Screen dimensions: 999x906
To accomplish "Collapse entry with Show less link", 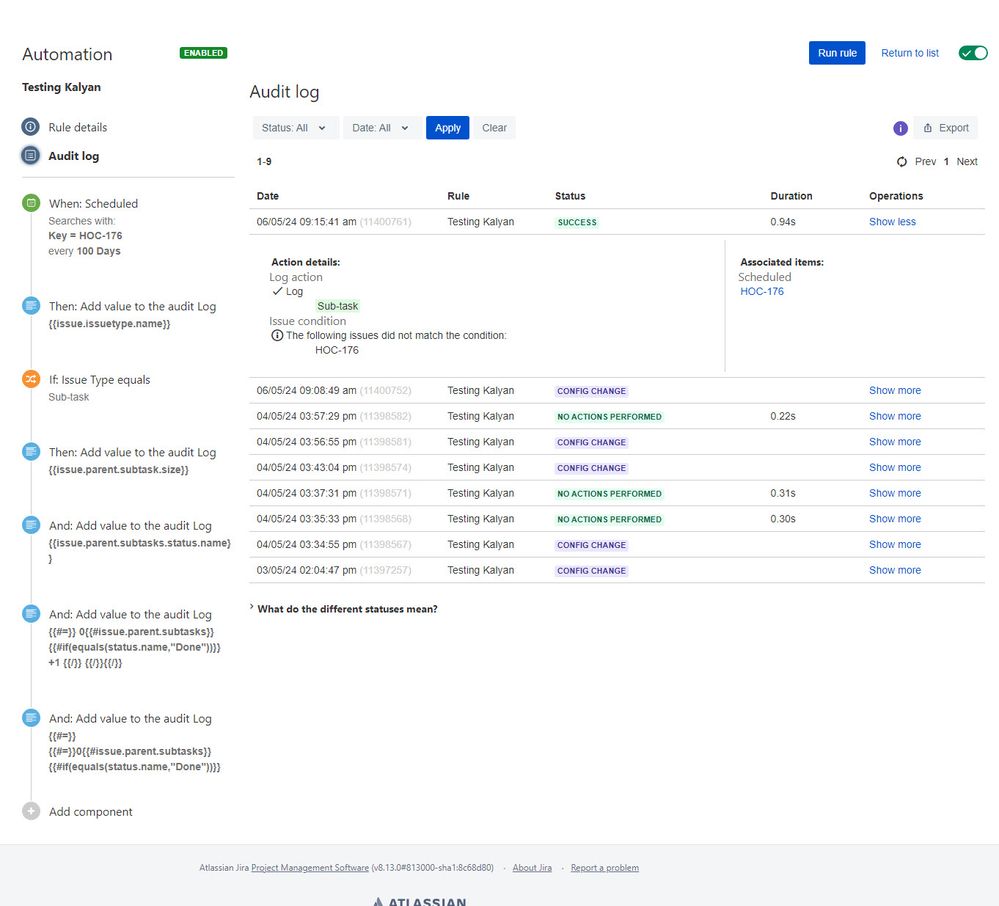I will [892, 222].
